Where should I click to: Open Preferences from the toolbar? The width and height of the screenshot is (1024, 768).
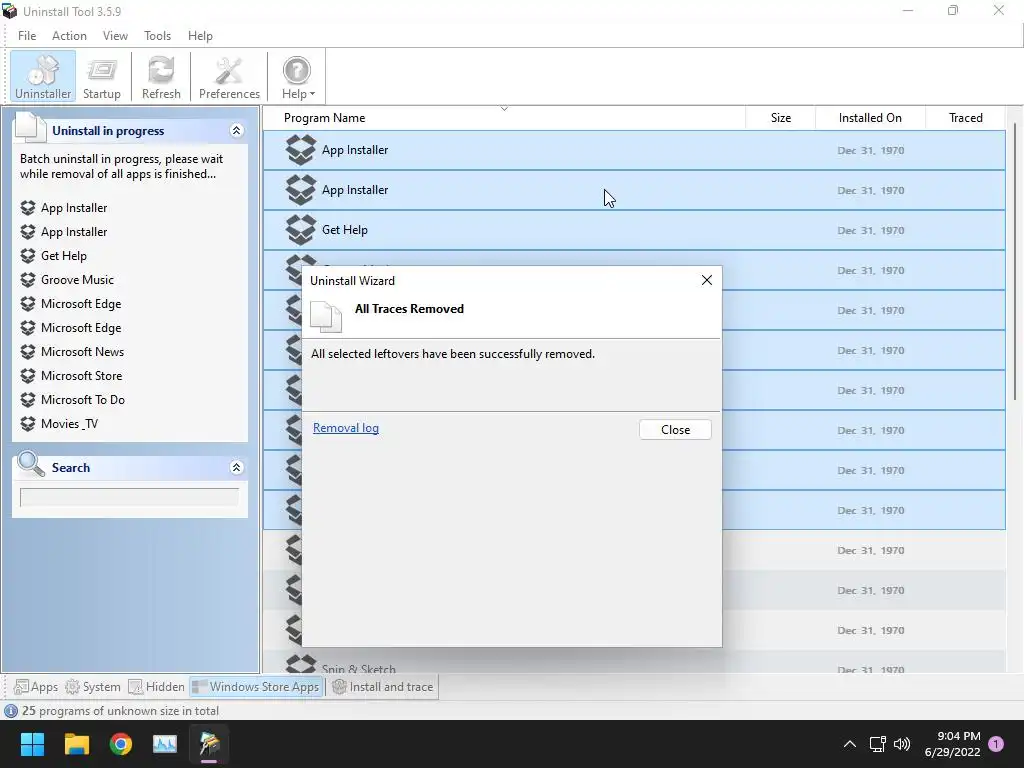click(229, 76)
